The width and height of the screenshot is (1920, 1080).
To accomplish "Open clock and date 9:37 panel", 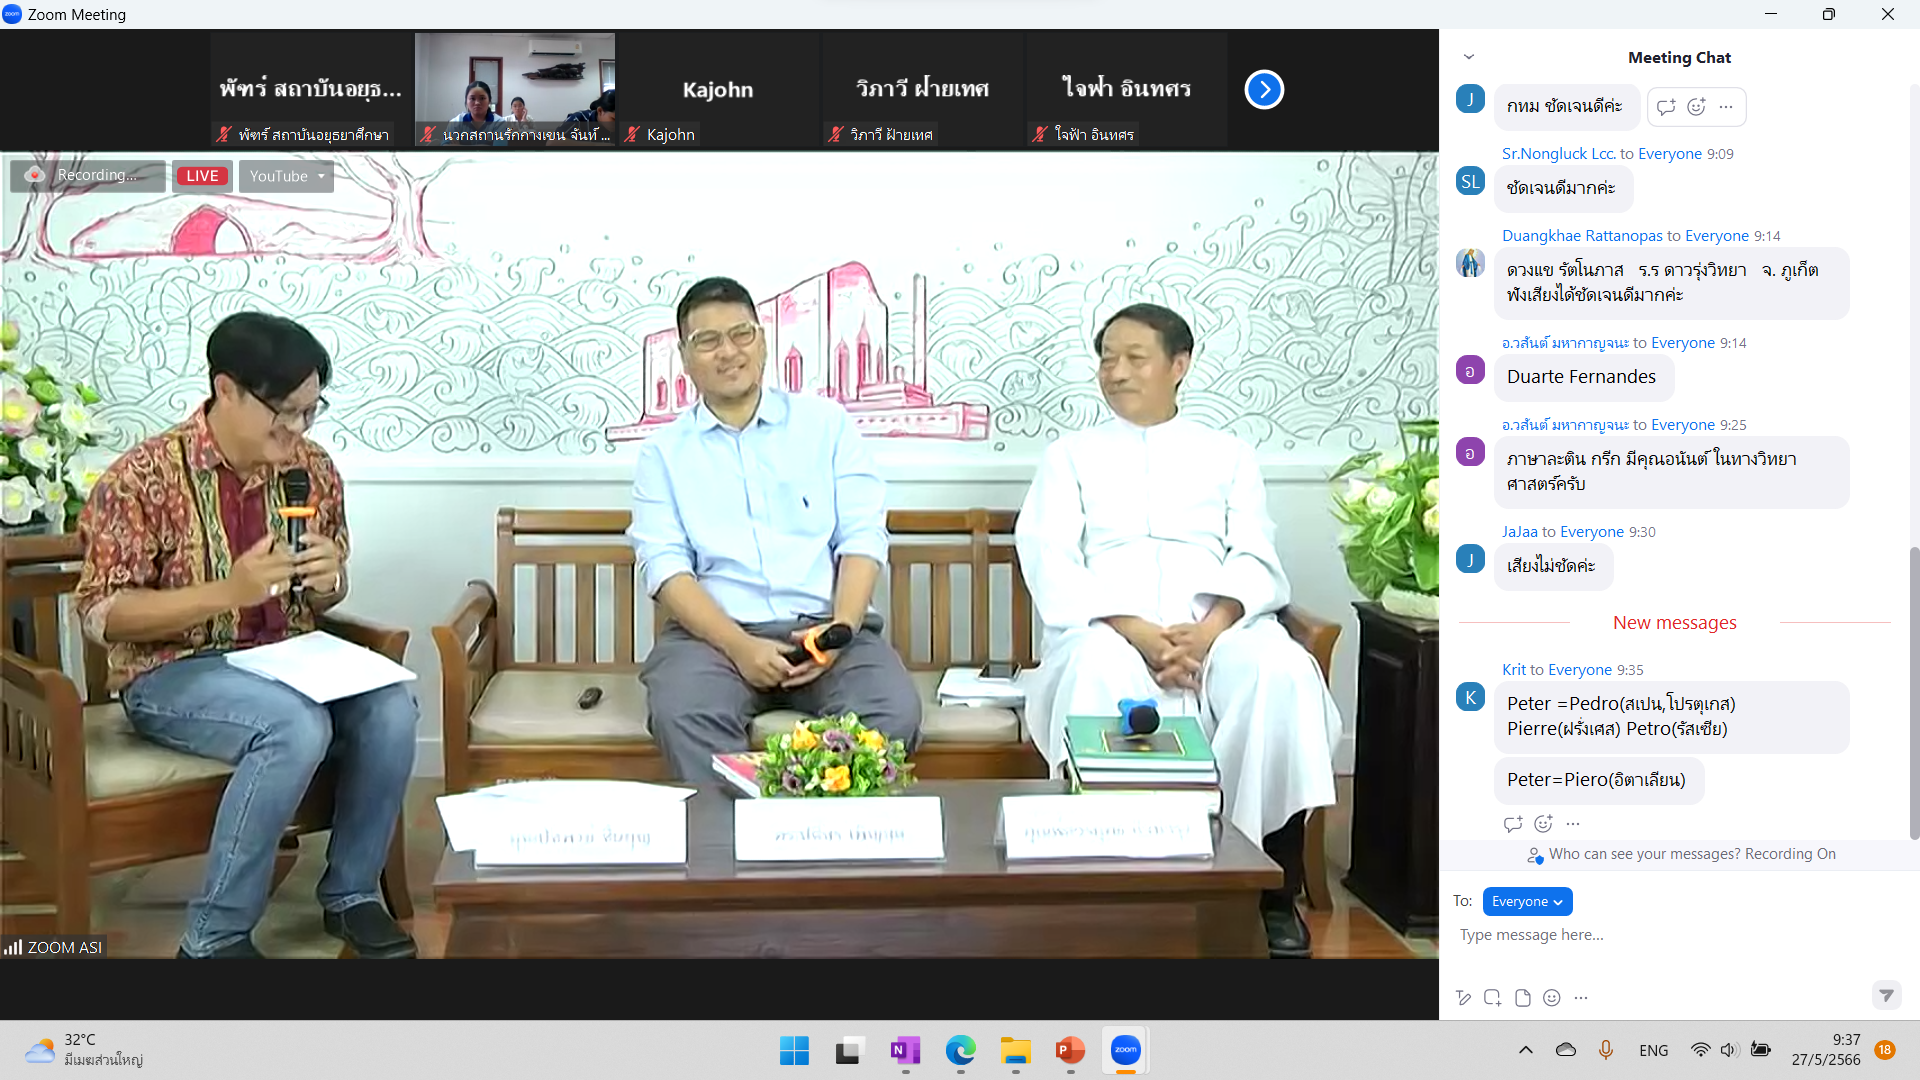I will [1826, 1050].
